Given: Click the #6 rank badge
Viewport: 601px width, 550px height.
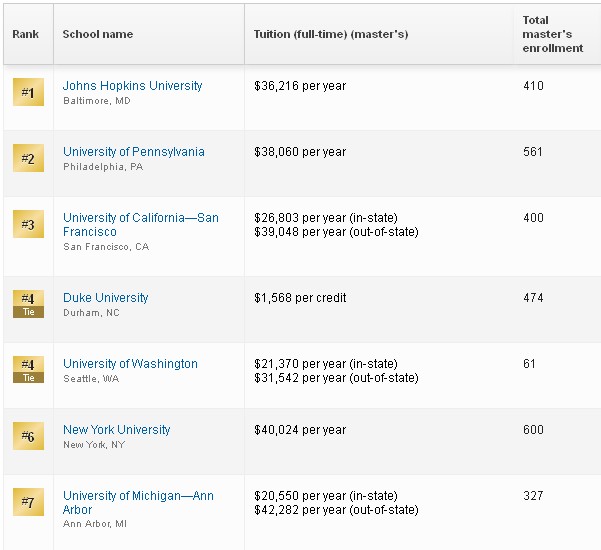Looking at the screenshot, I should (x=28, y=436).
